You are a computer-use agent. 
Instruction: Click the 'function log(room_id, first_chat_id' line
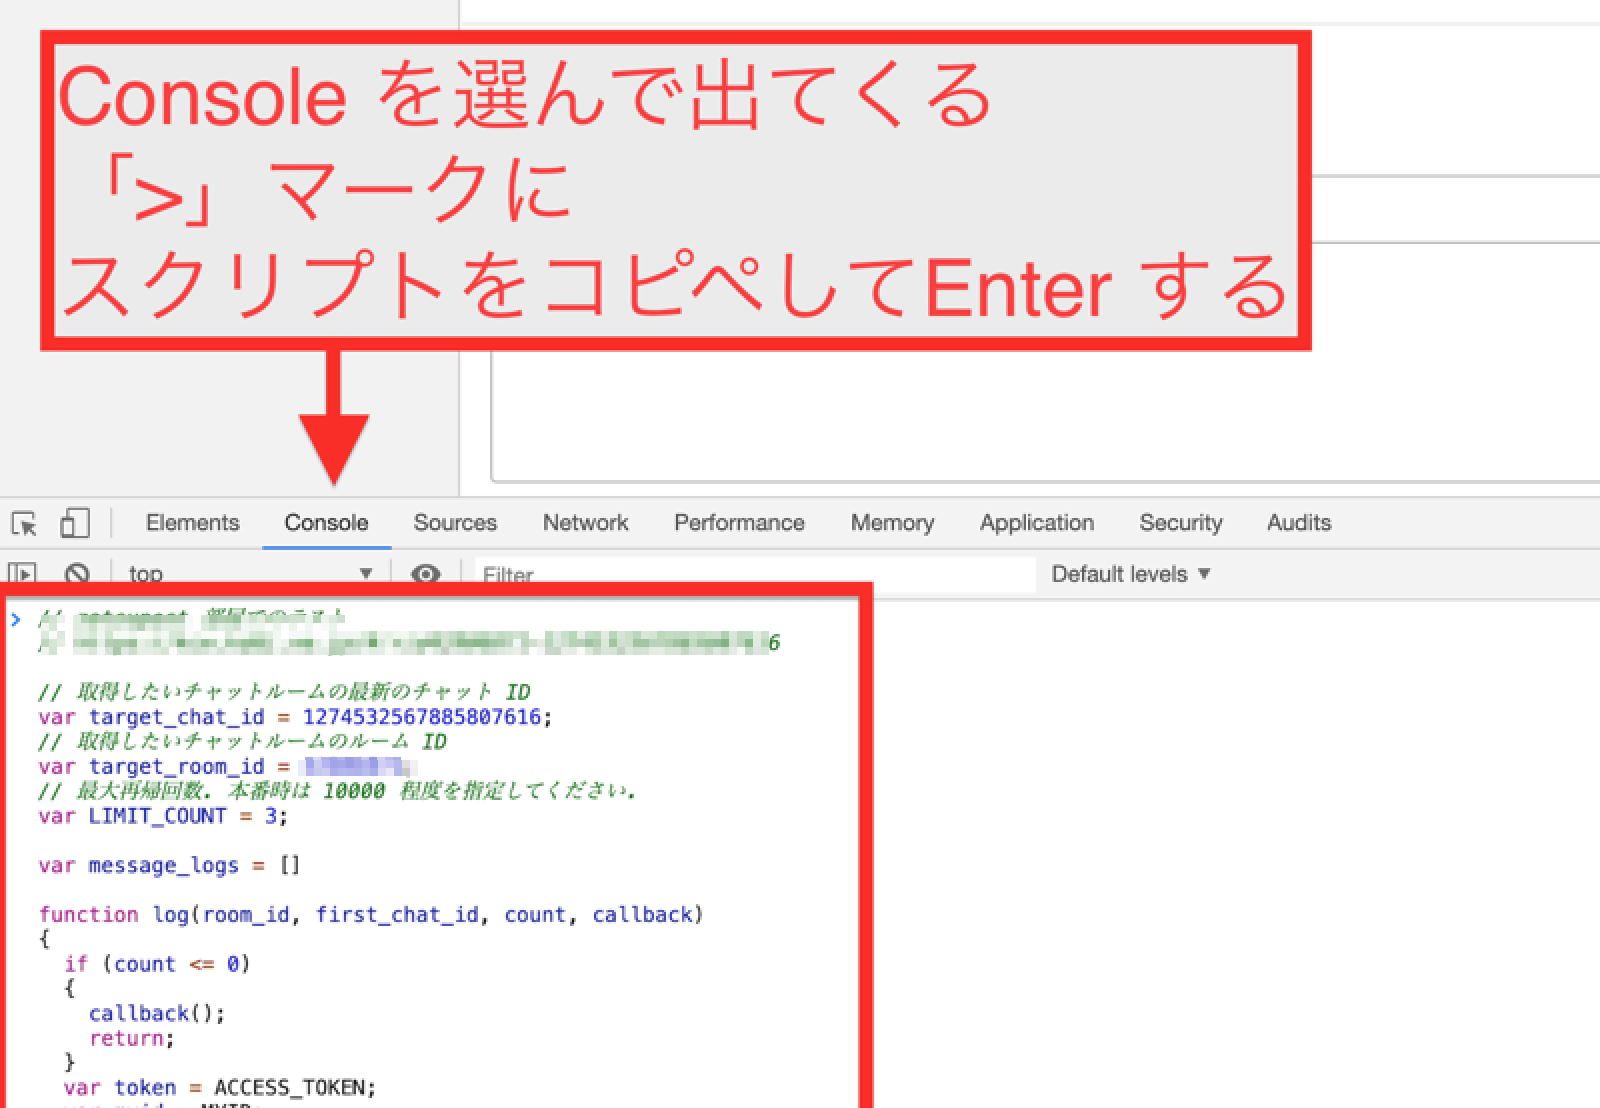click(371, 914)
